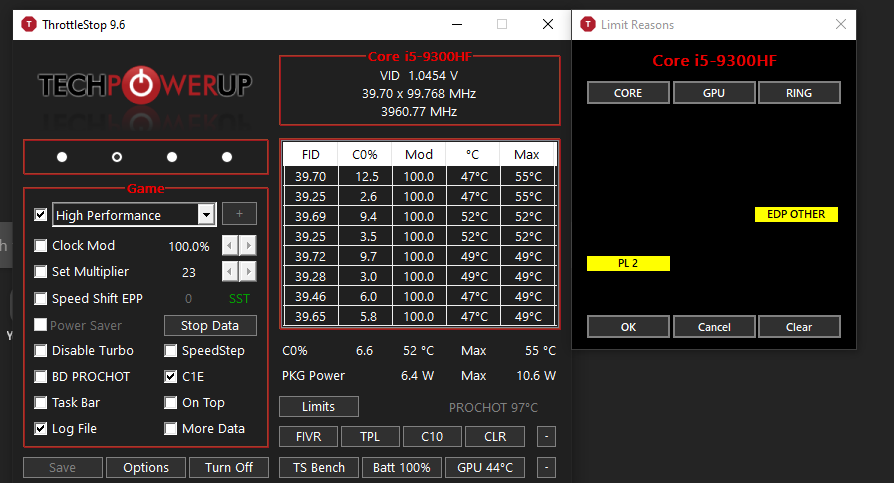Toggle the High Performance power plan checkbox
The height and width of the screenshot is (483, 894).
[40, 215]
